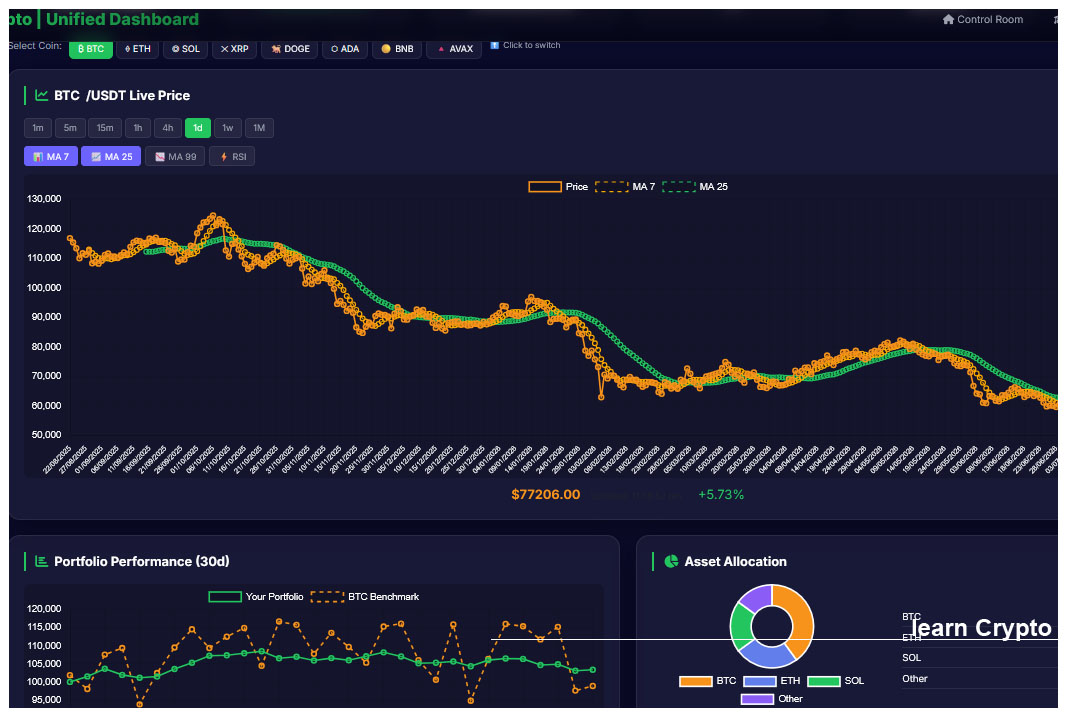1067x718 pixels.
Task: Click the Control Room home icon
Action: click(x=948, y=20)
